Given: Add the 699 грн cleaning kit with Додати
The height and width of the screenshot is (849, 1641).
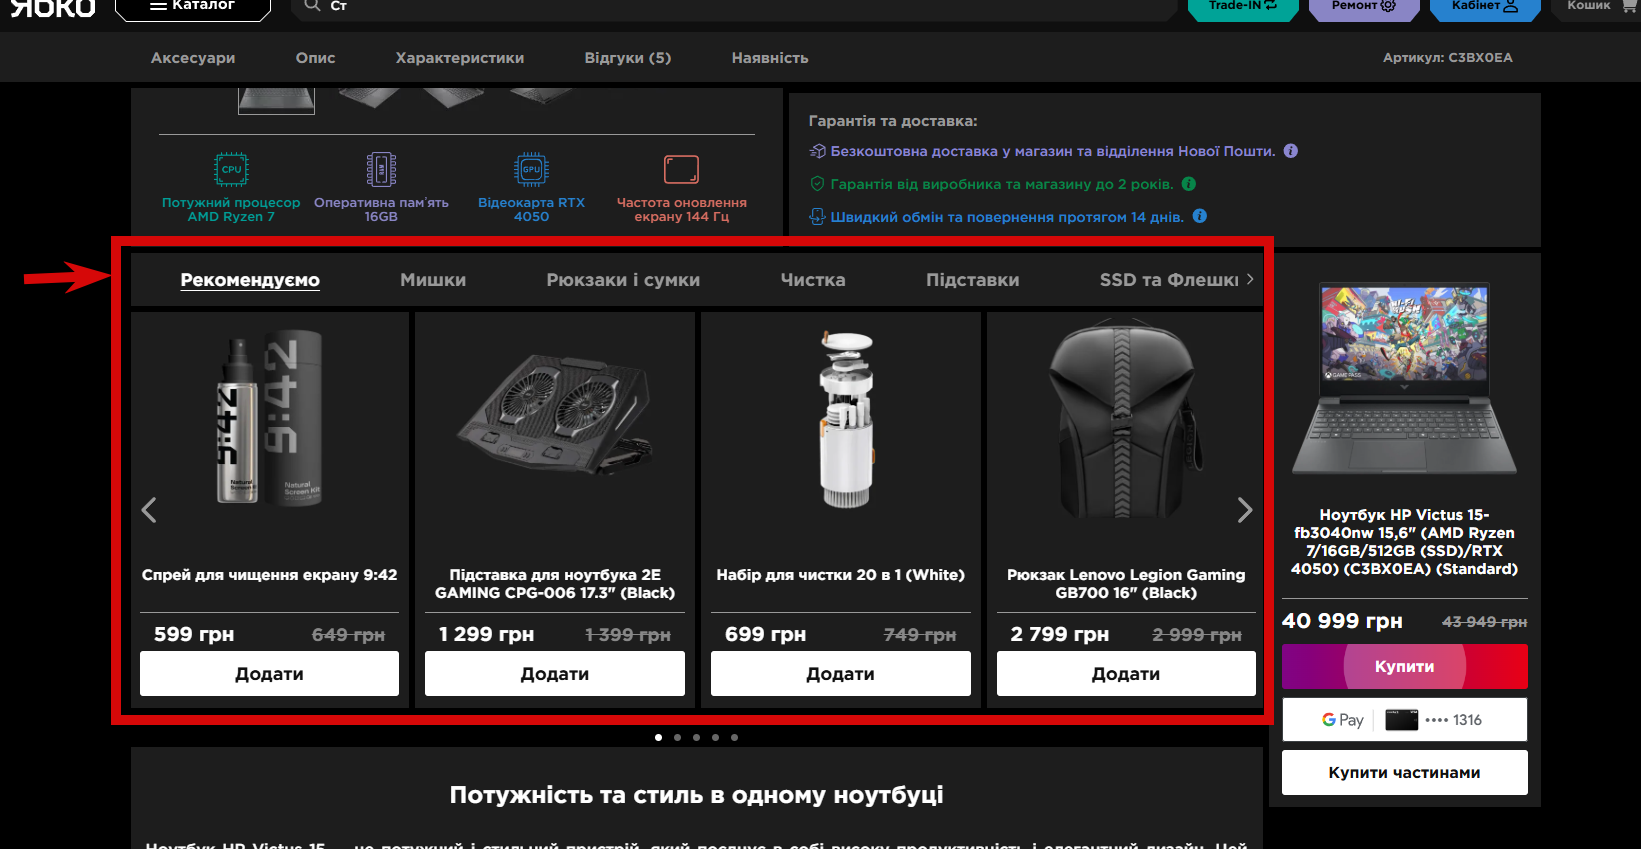Looking at the screenshot, I should coord(841,674).
